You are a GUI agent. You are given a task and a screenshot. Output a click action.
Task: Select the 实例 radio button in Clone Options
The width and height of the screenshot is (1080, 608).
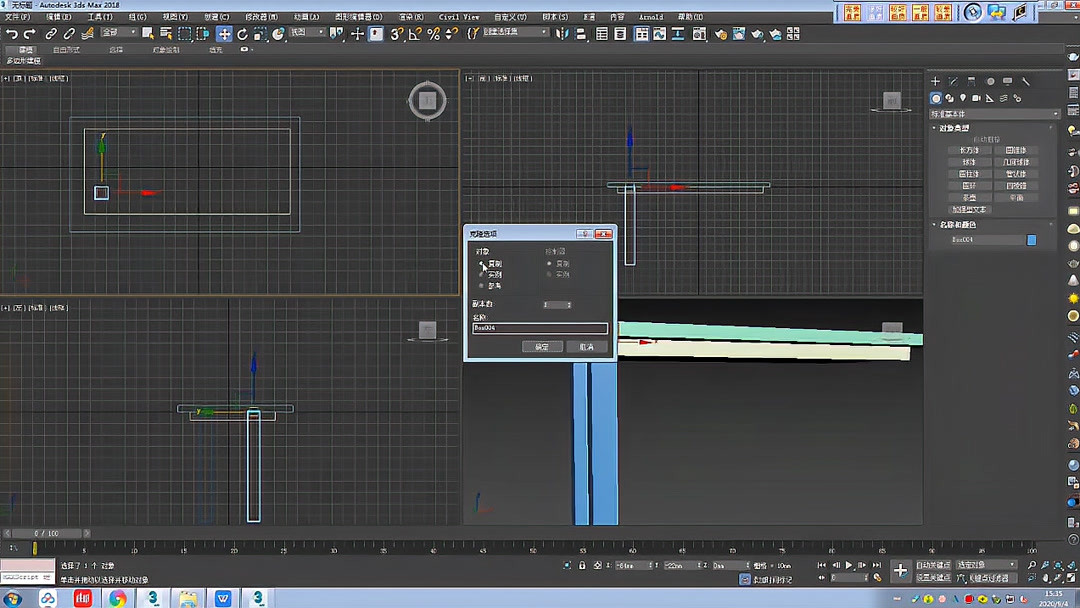point(482,274)
